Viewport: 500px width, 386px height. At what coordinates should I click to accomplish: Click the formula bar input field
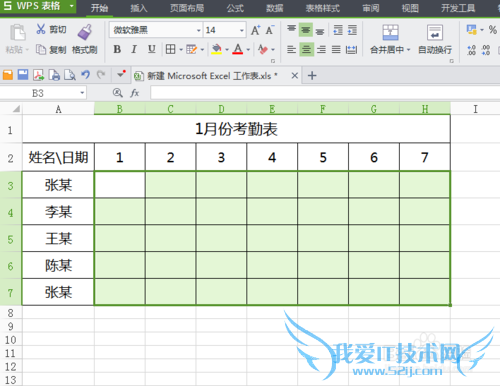pyautogui.click(x=325, y=93)
